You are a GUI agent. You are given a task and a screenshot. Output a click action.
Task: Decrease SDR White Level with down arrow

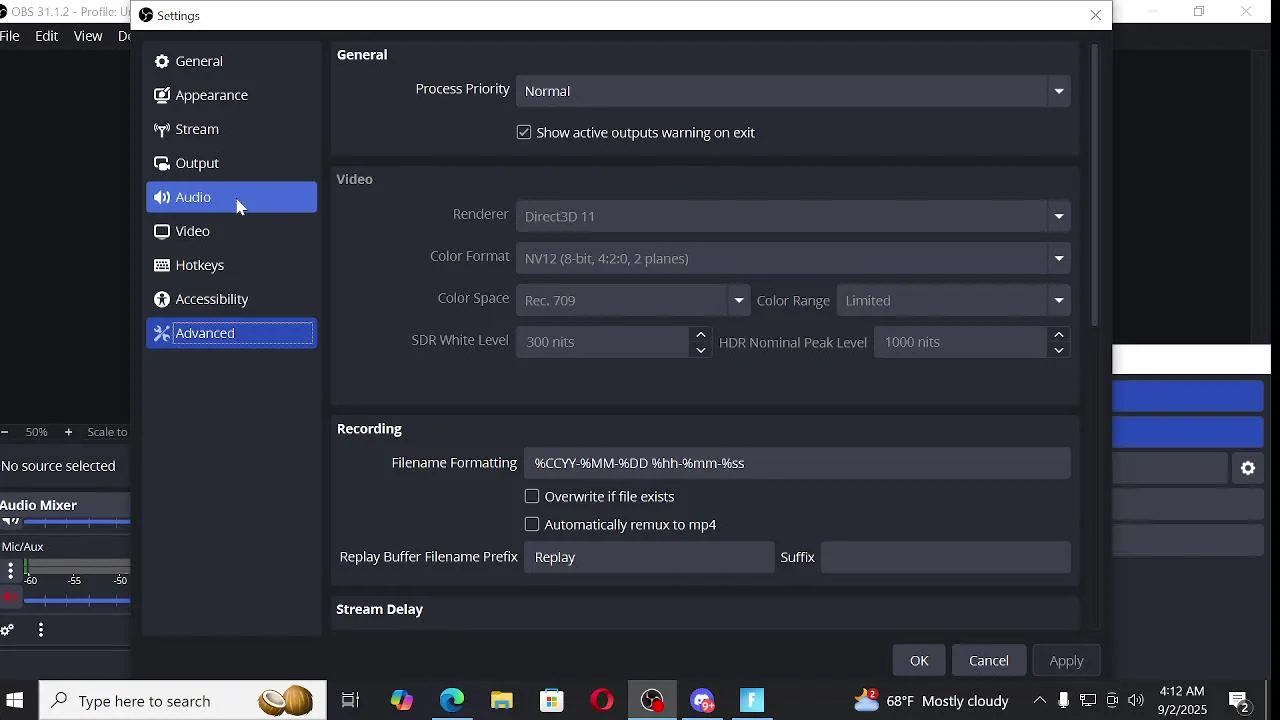click(x=700, y=350)
